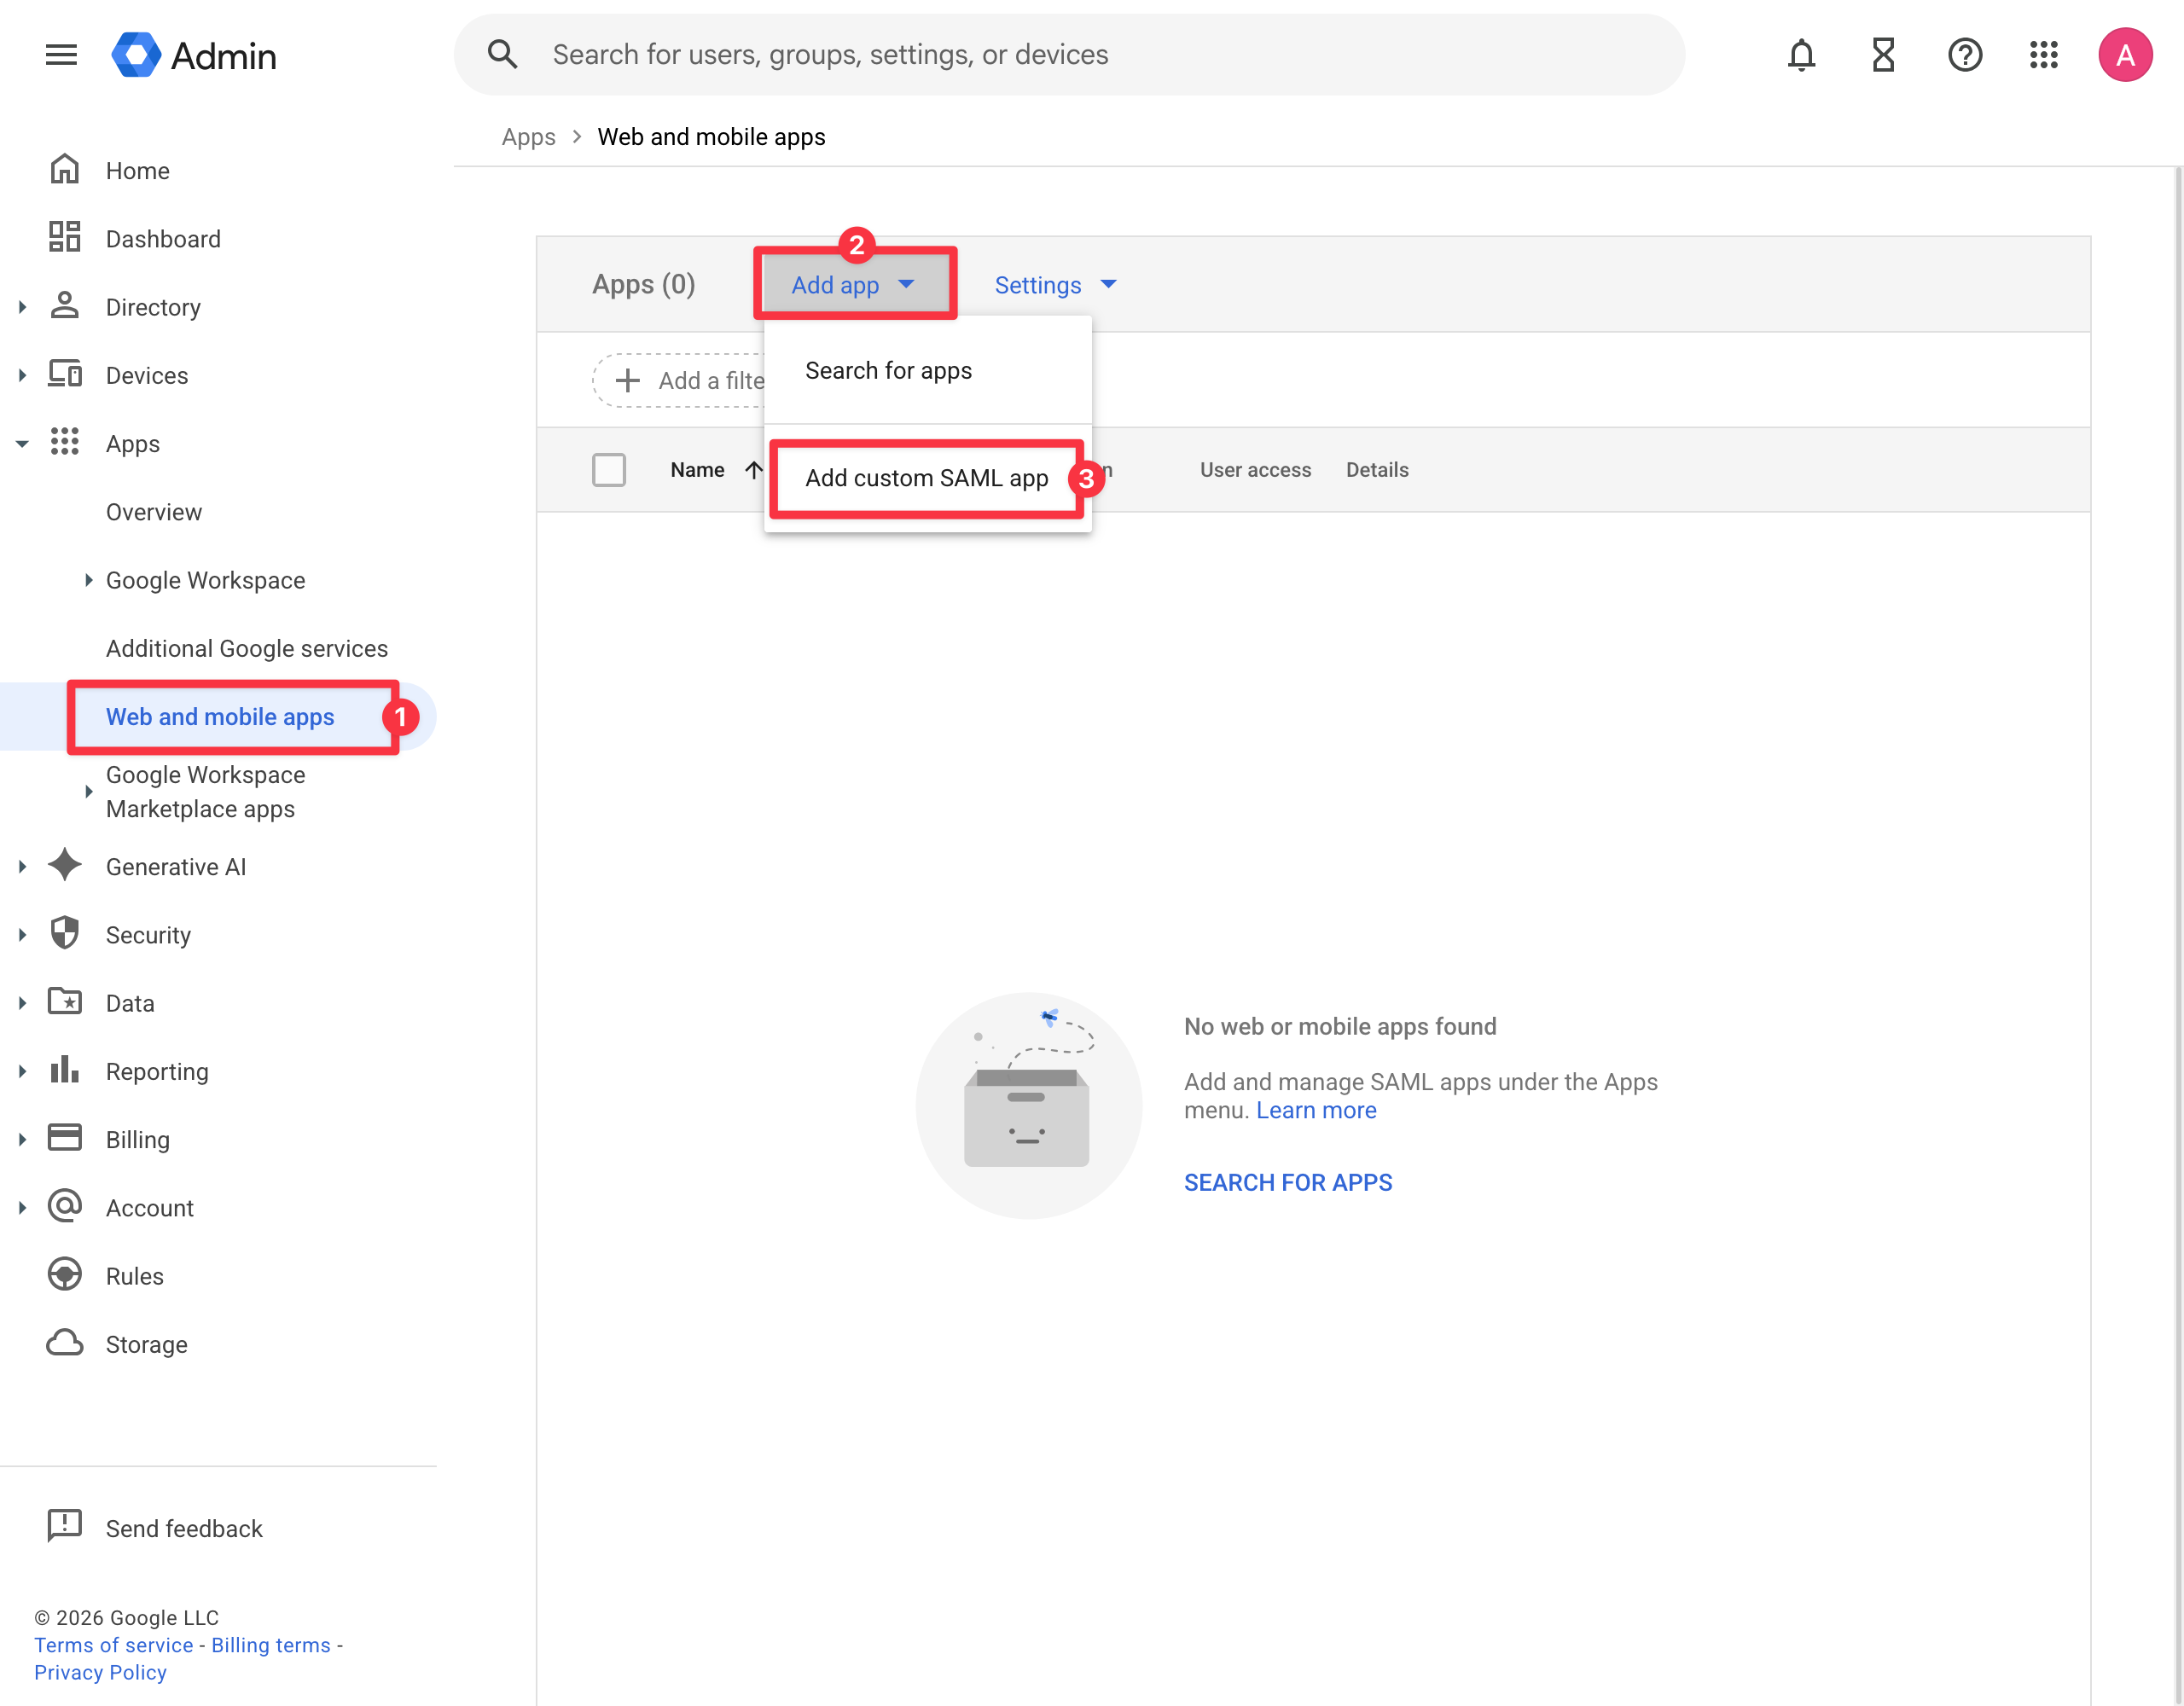
Task: Expand Google Workspace Marketplace apps arrow
Action: point(89,792)
